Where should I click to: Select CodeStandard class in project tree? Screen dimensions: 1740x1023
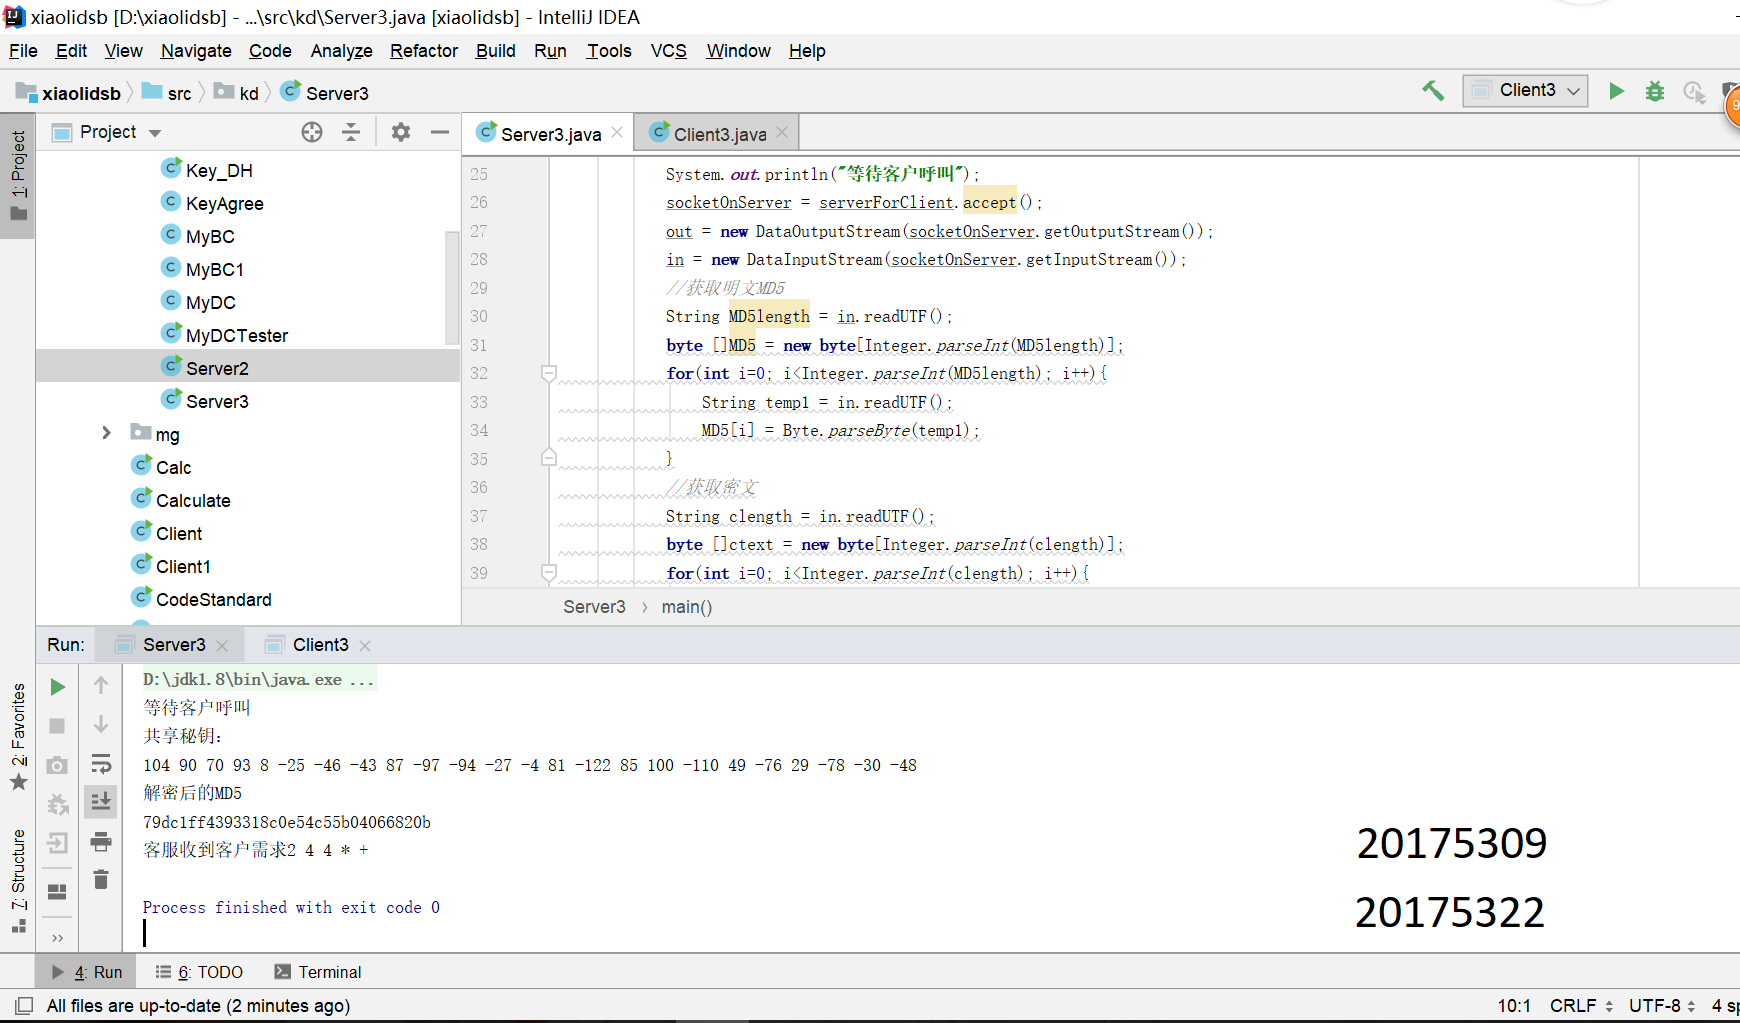[x=213, y=599]
